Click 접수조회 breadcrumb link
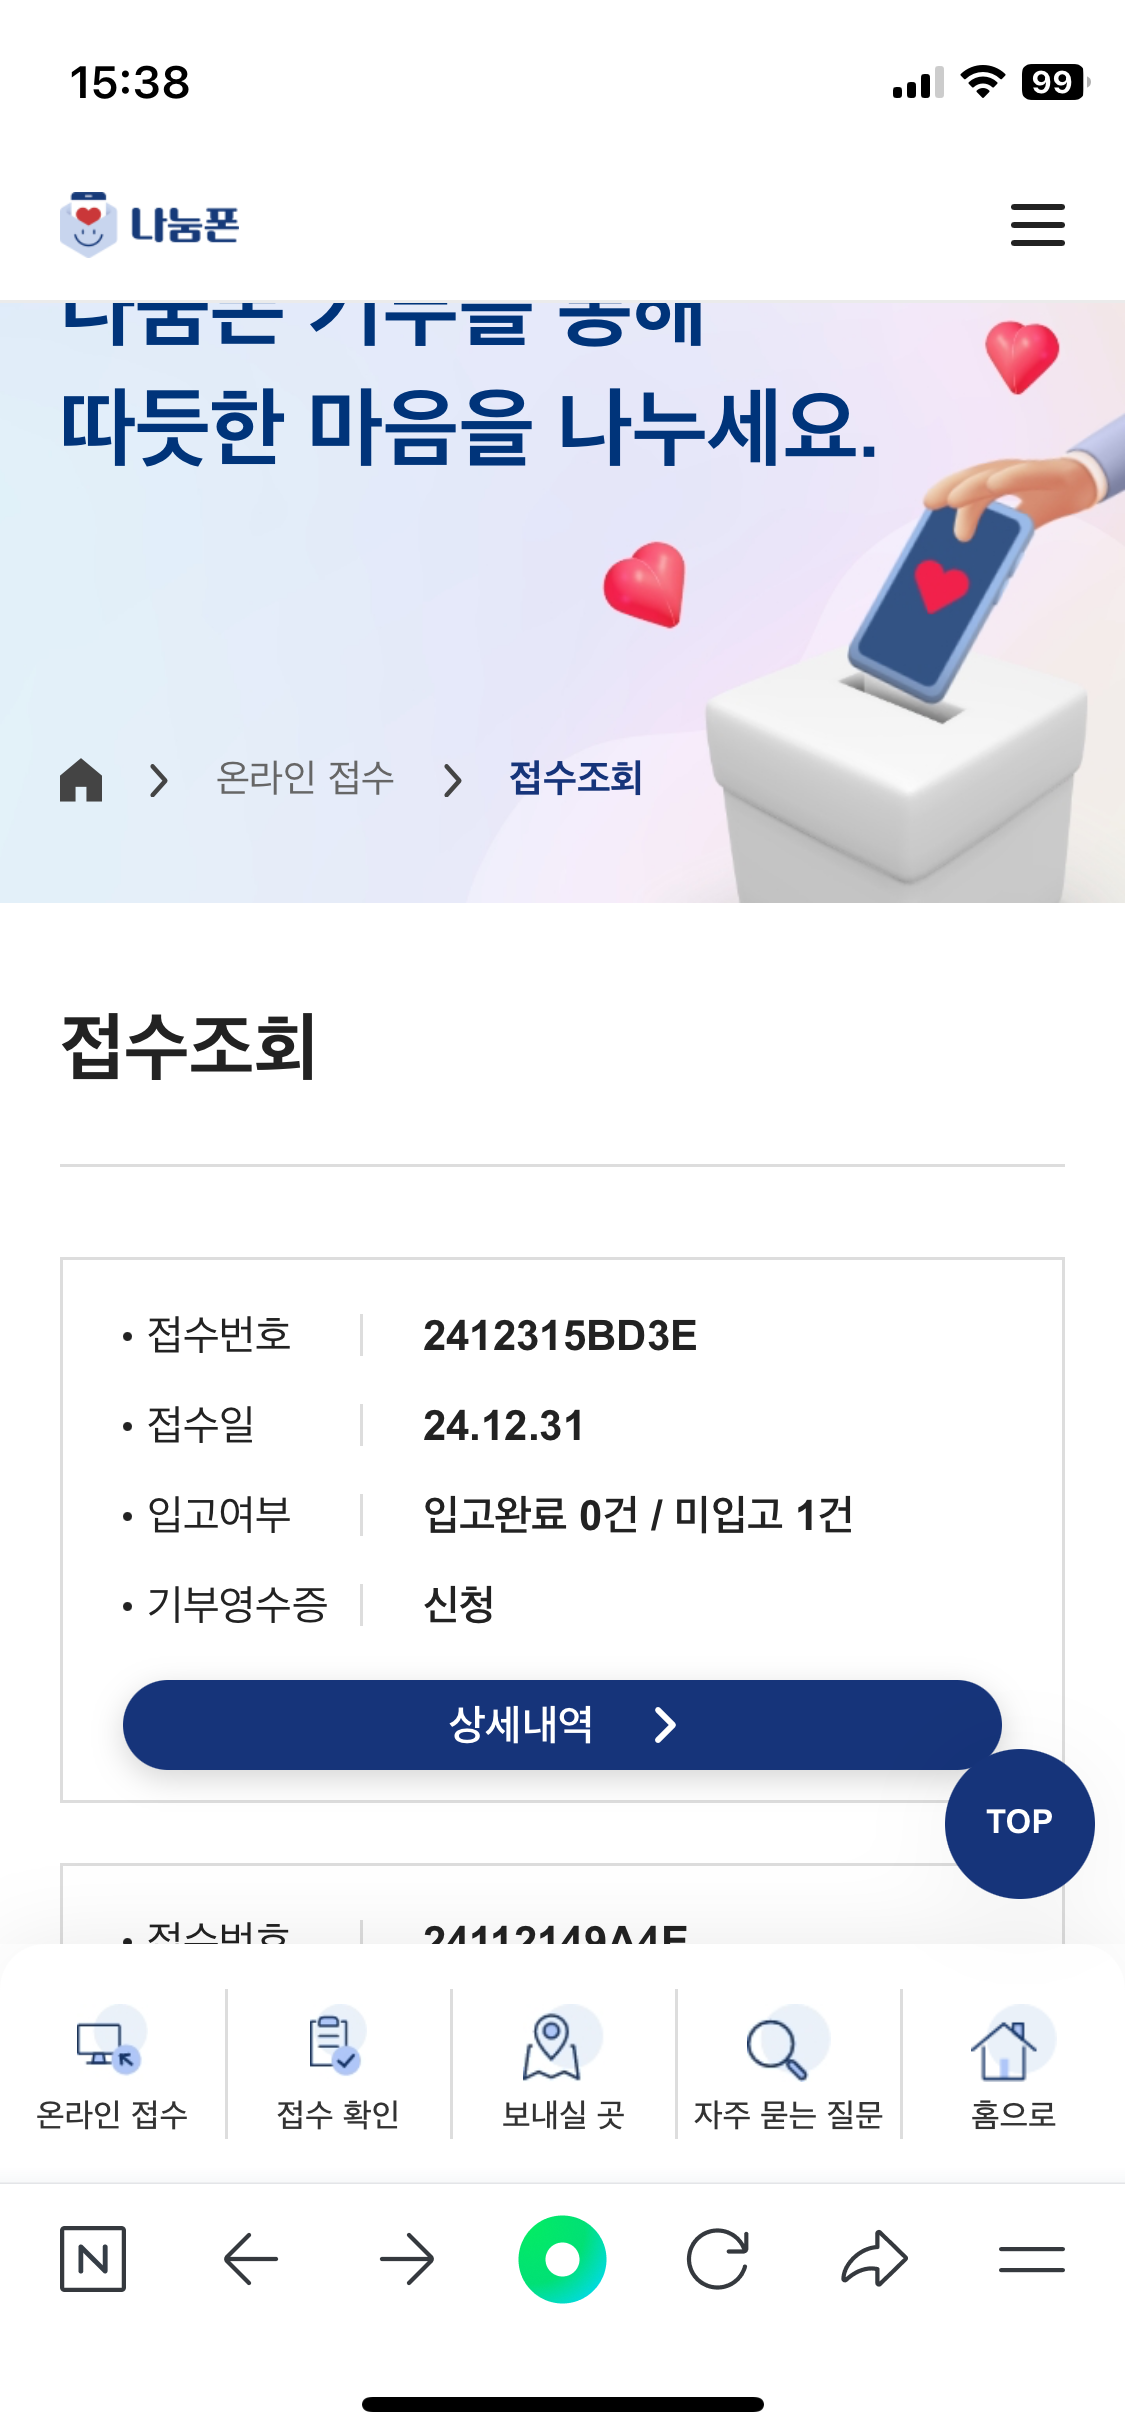The height and width of the screenshot is (2436, 1125). [576, 778]
